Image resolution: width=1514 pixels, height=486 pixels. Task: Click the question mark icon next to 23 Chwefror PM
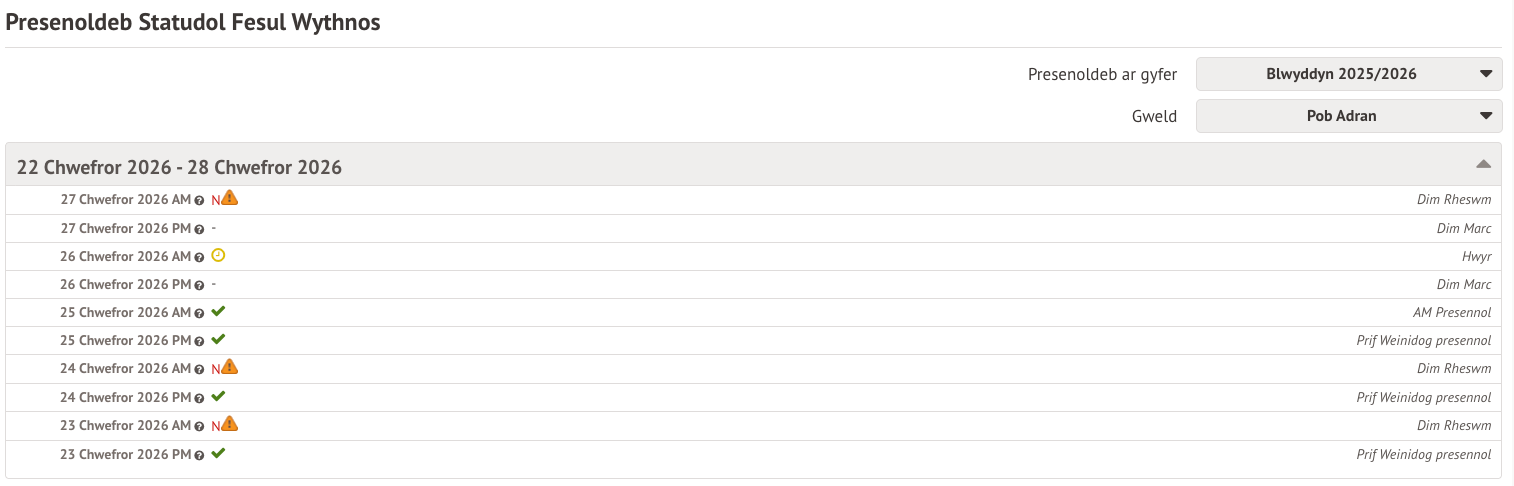tap(200, 455)
